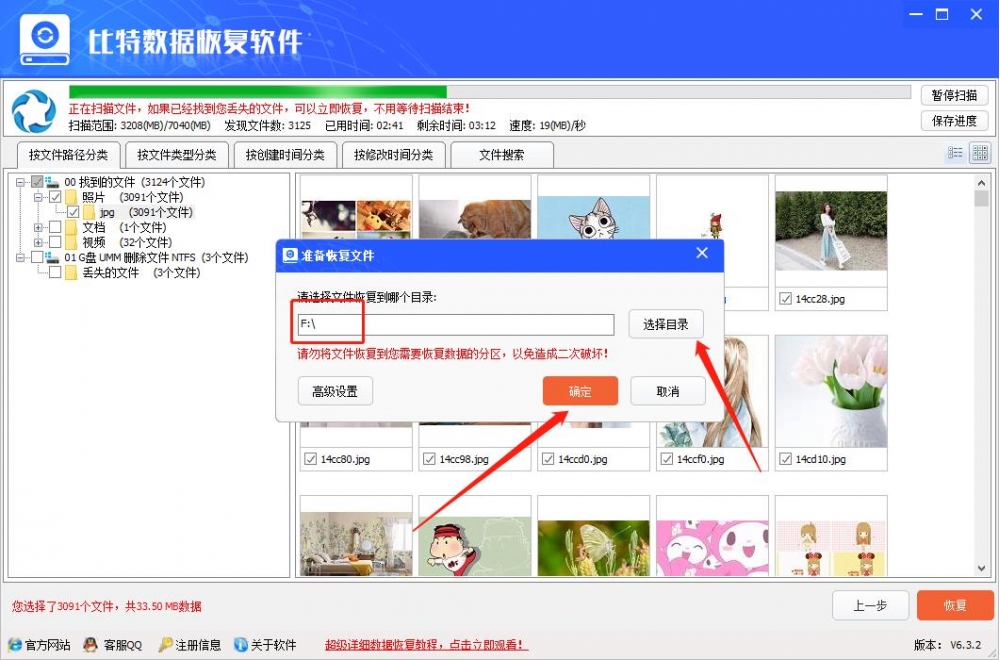This screenshot has height=660, width=1000.
Task: Switch to the 按文件类型分类 tab
Action: (177, 155)
